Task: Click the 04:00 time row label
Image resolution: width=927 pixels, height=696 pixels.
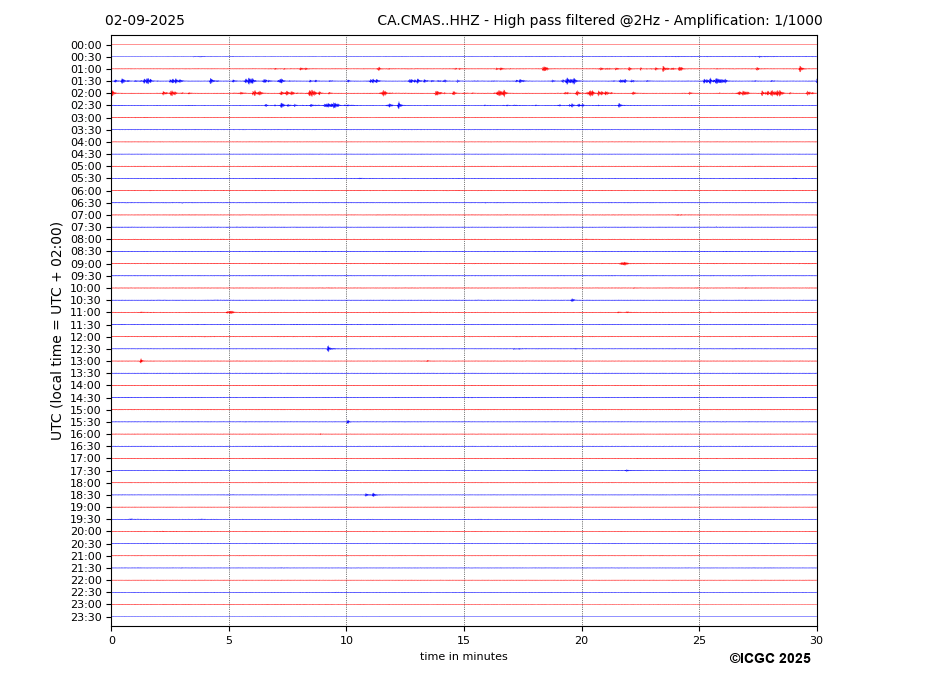Action: [86, 143]
